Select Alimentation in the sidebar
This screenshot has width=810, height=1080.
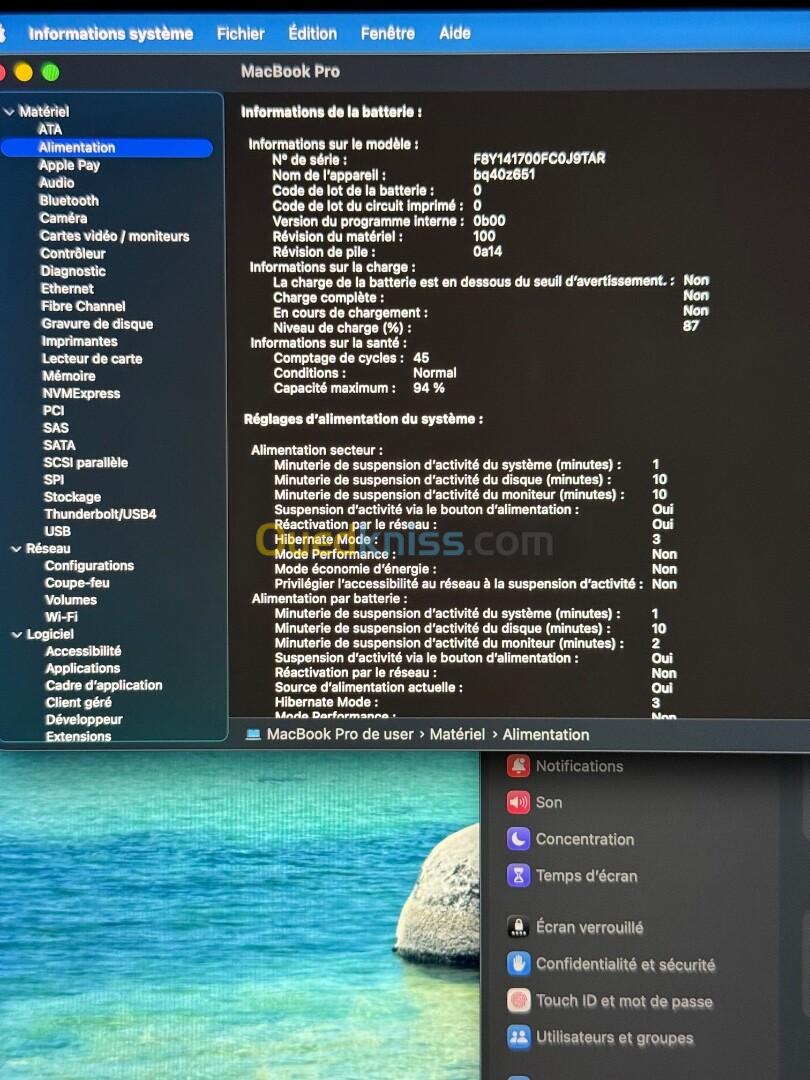point(107,147)
